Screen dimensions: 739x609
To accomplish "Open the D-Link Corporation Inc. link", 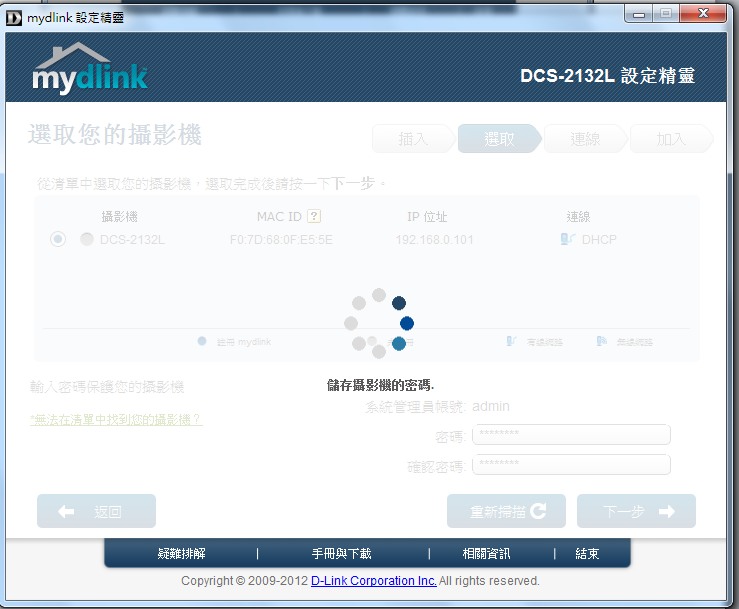I will click(374, 581).
